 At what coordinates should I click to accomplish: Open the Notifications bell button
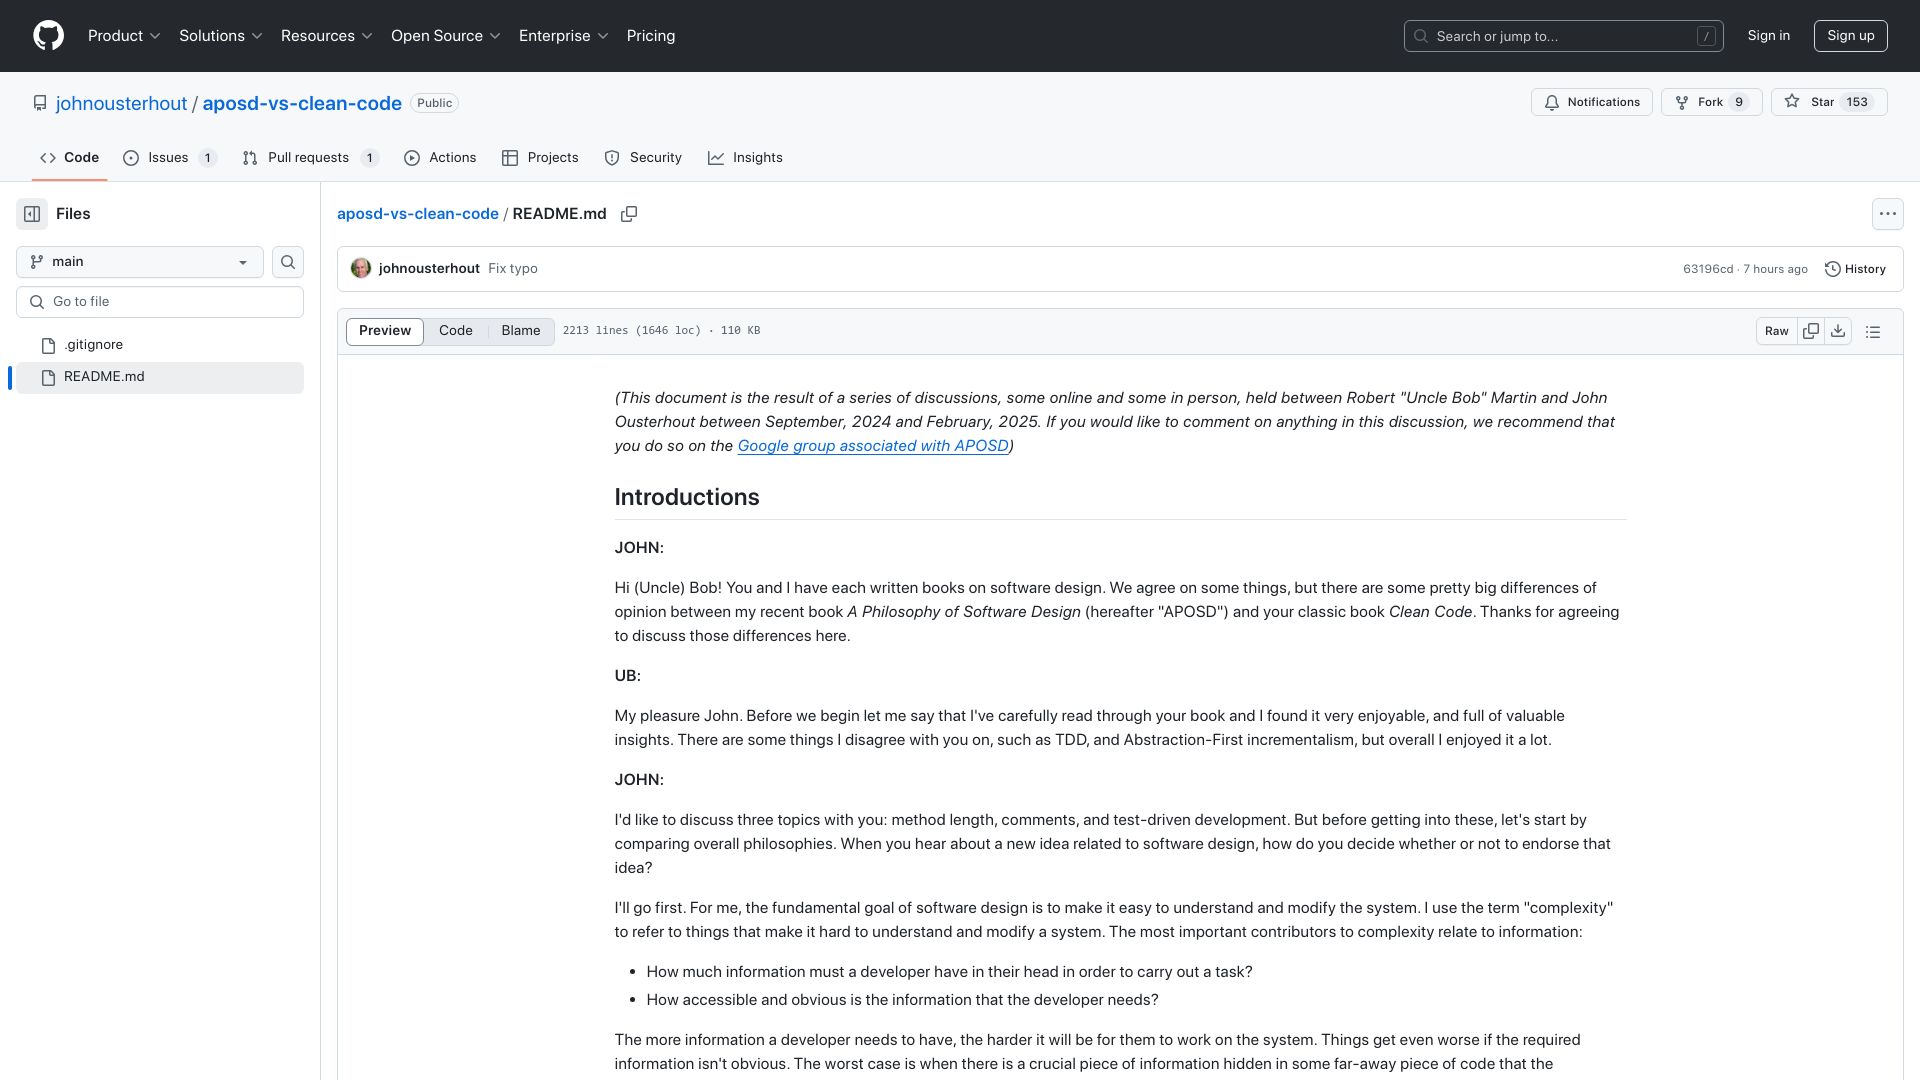1591,102
